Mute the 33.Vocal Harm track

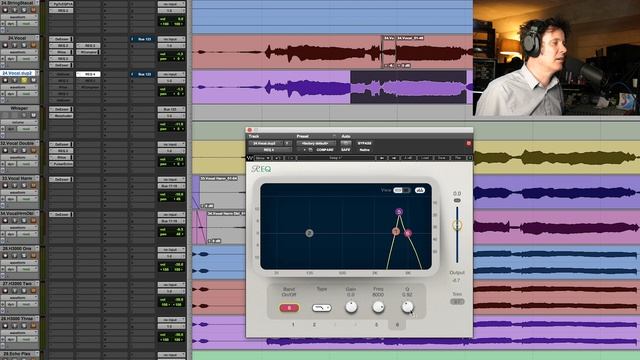[33, 185]
